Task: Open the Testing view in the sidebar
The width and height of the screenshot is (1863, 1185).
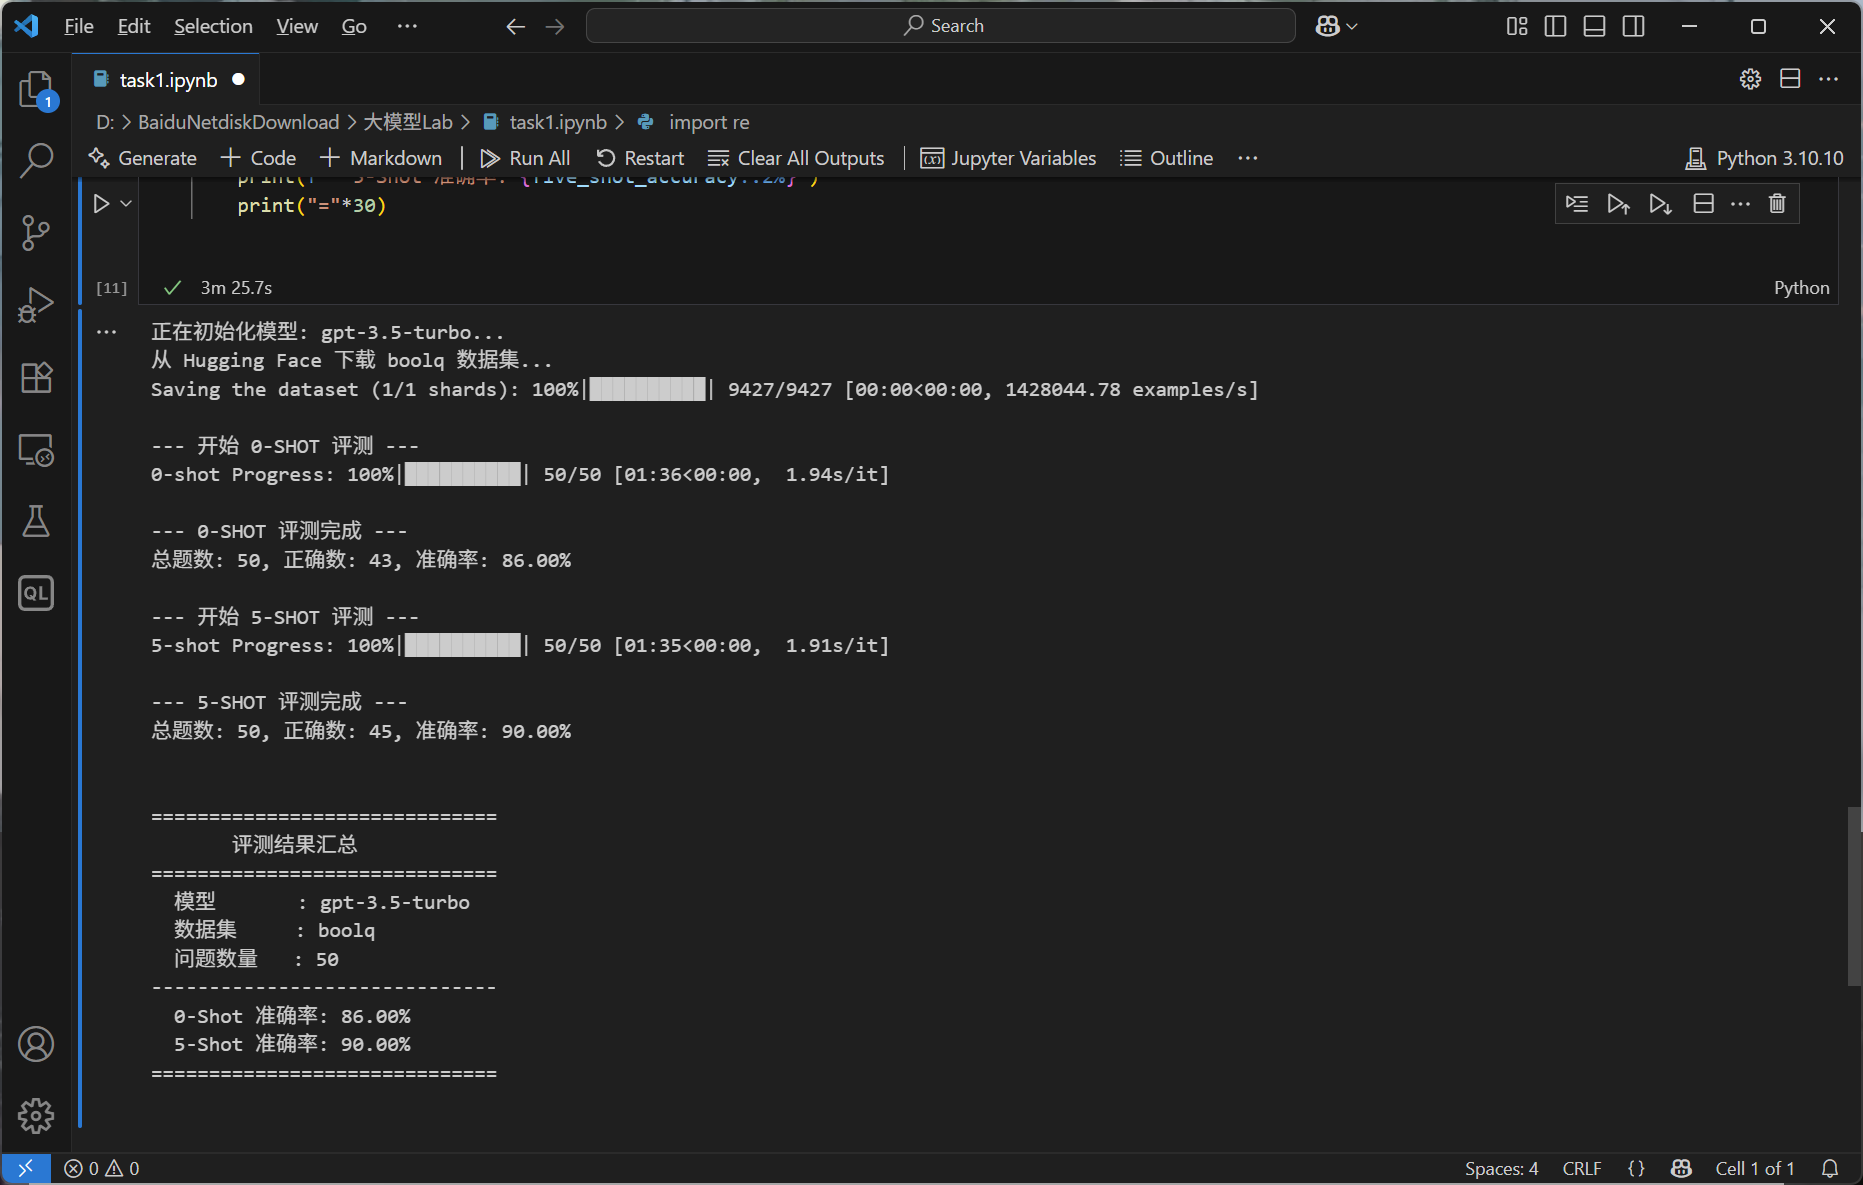Action: click(36, 521)
